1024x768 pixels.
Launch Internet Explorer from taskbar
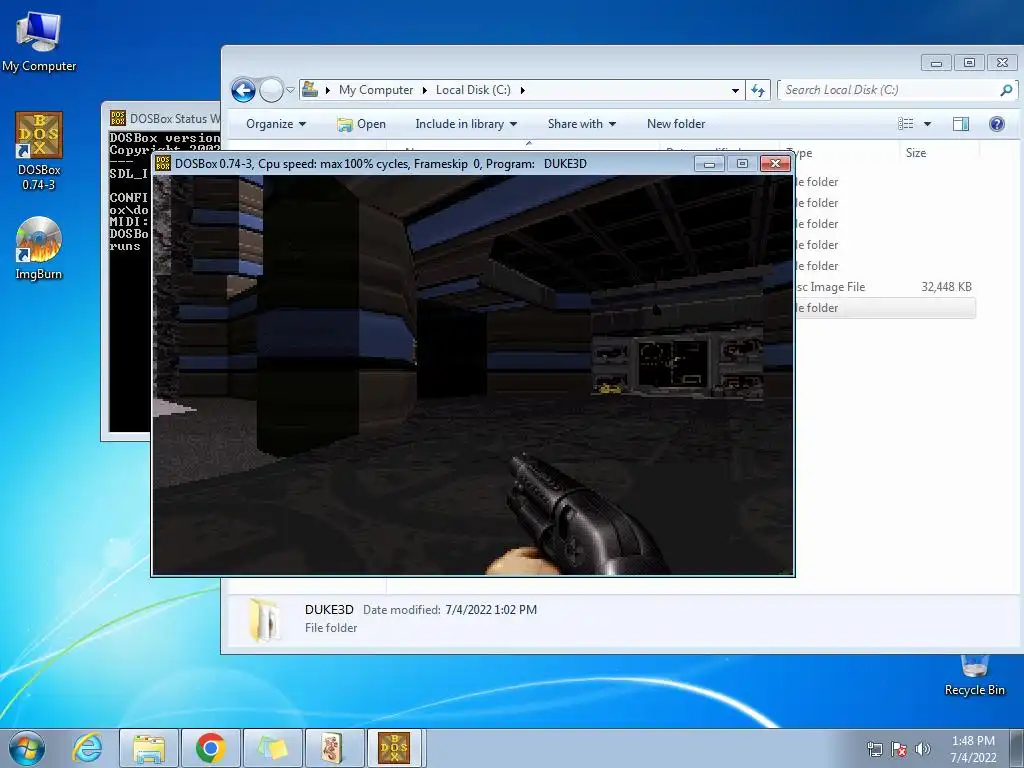88,748
